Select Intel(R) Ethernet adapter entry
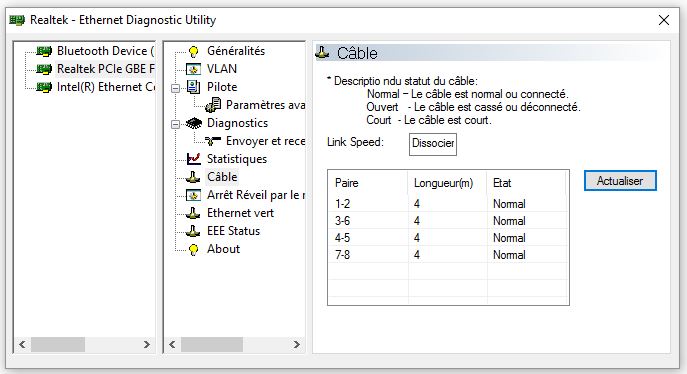The width and height of the screenshot is (687, 374). pos(106,87)
